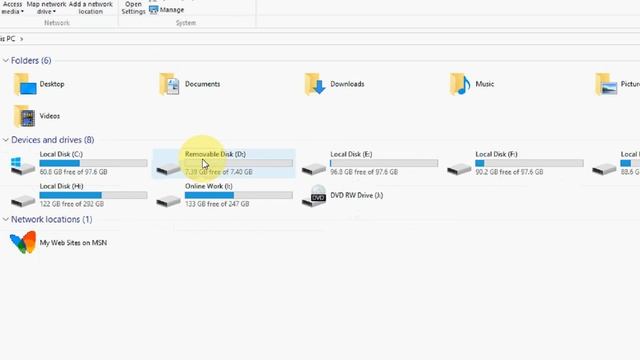Click This PC in the address bar
640x360 pixels.
pyautogui.click(x=7, y=39)
